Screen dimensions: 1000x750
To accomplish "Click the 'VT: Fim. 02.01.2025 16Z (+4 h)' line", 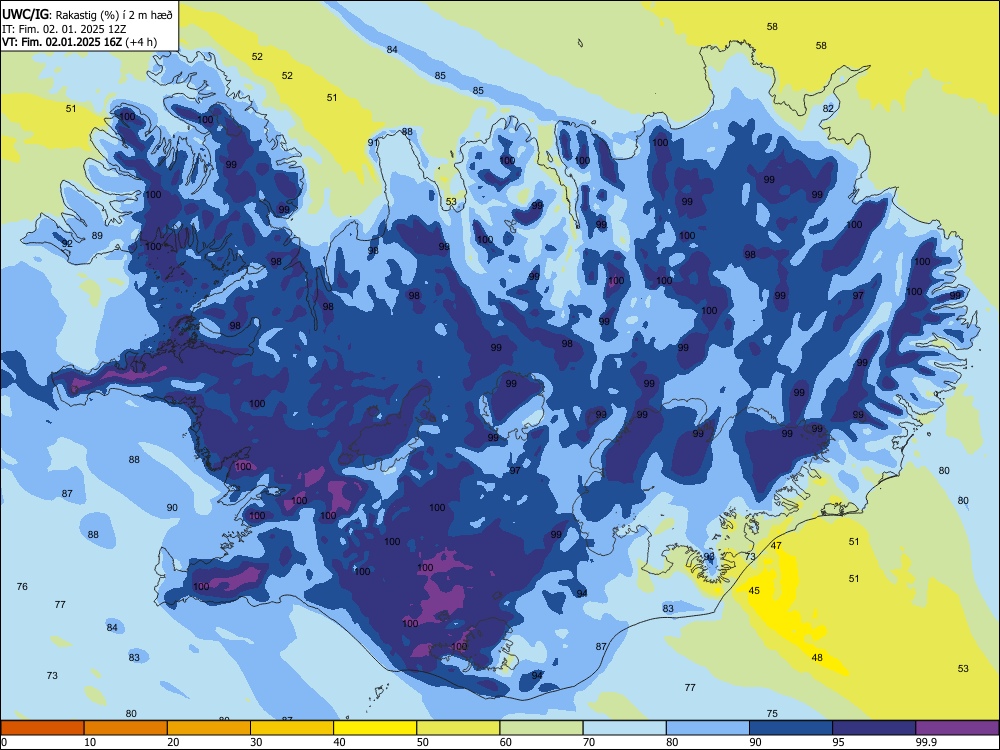I will [79, 42].
